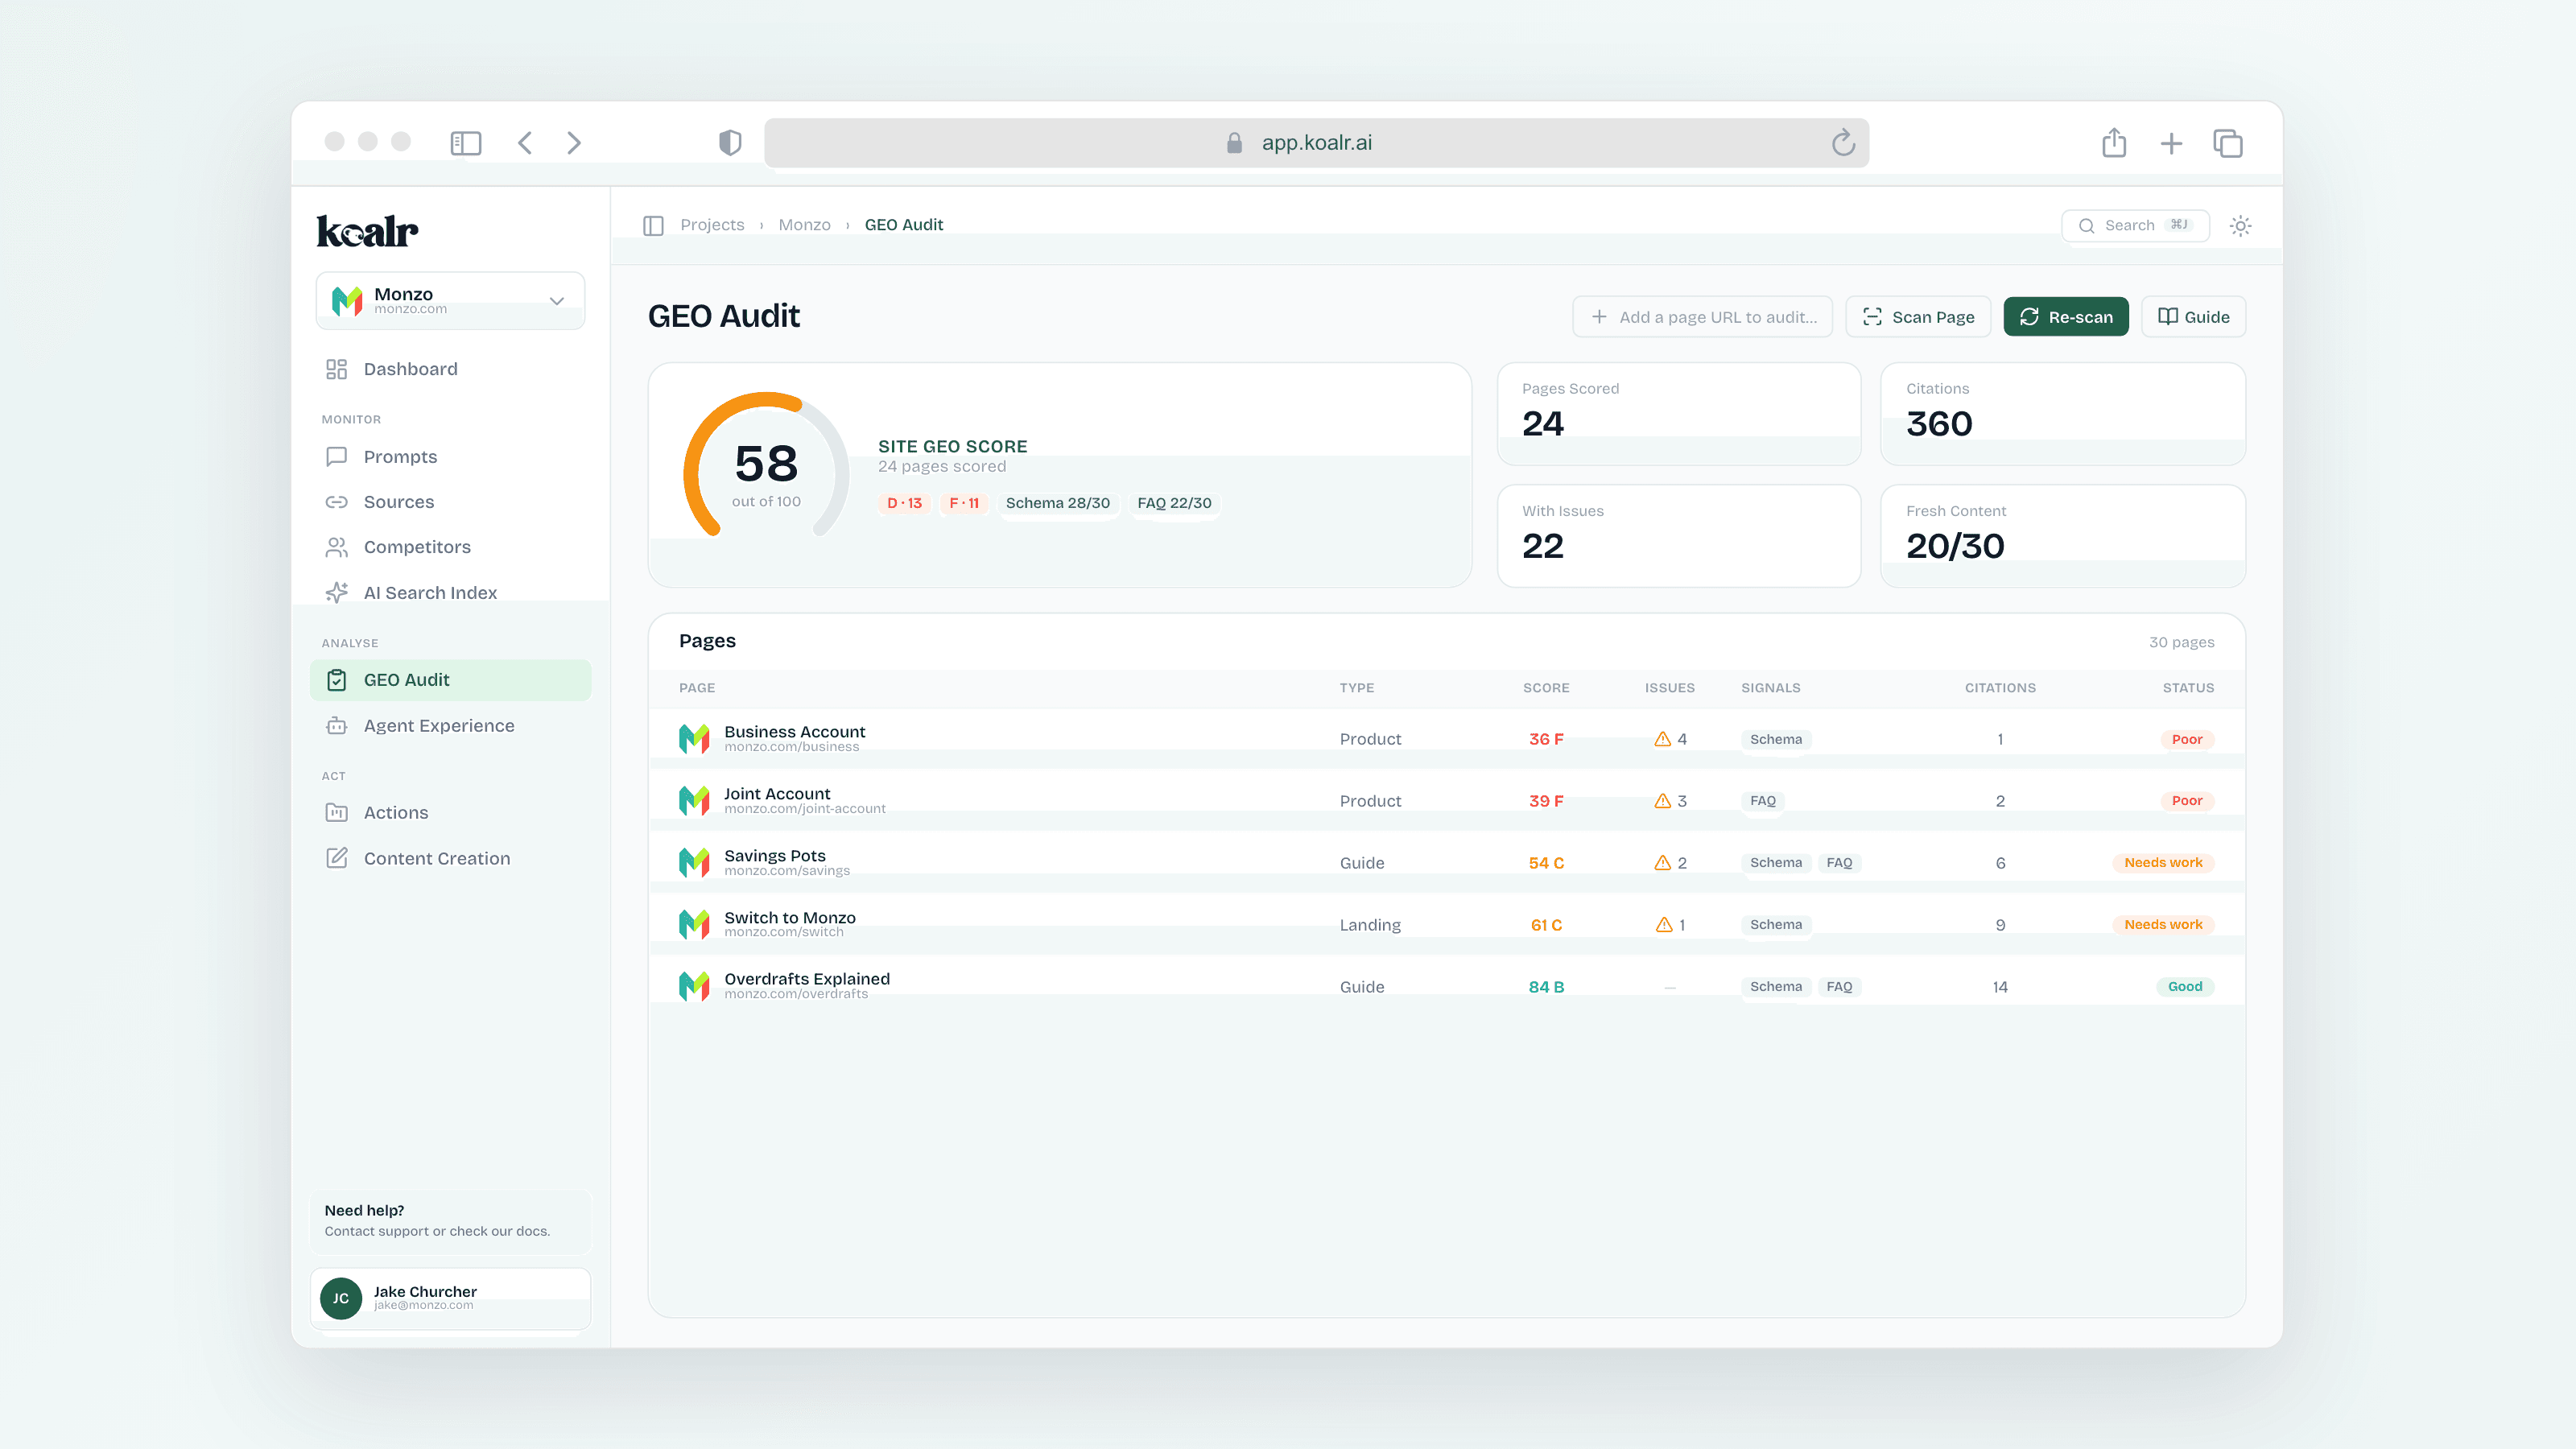Switch theme with the sun icon
The width and height of the screenshot is (2576, 1449).
click(x=2240, y=226)
